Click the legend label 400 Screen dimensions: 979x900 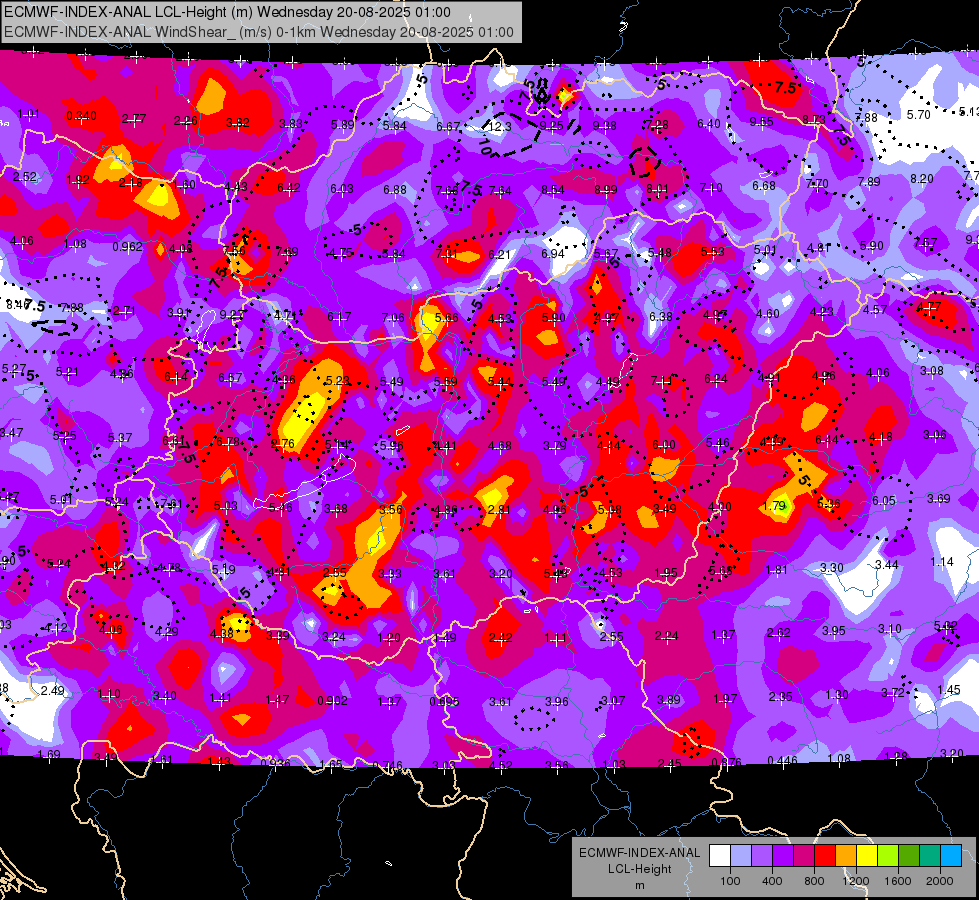pyautogui.click(x=772, y=881)
